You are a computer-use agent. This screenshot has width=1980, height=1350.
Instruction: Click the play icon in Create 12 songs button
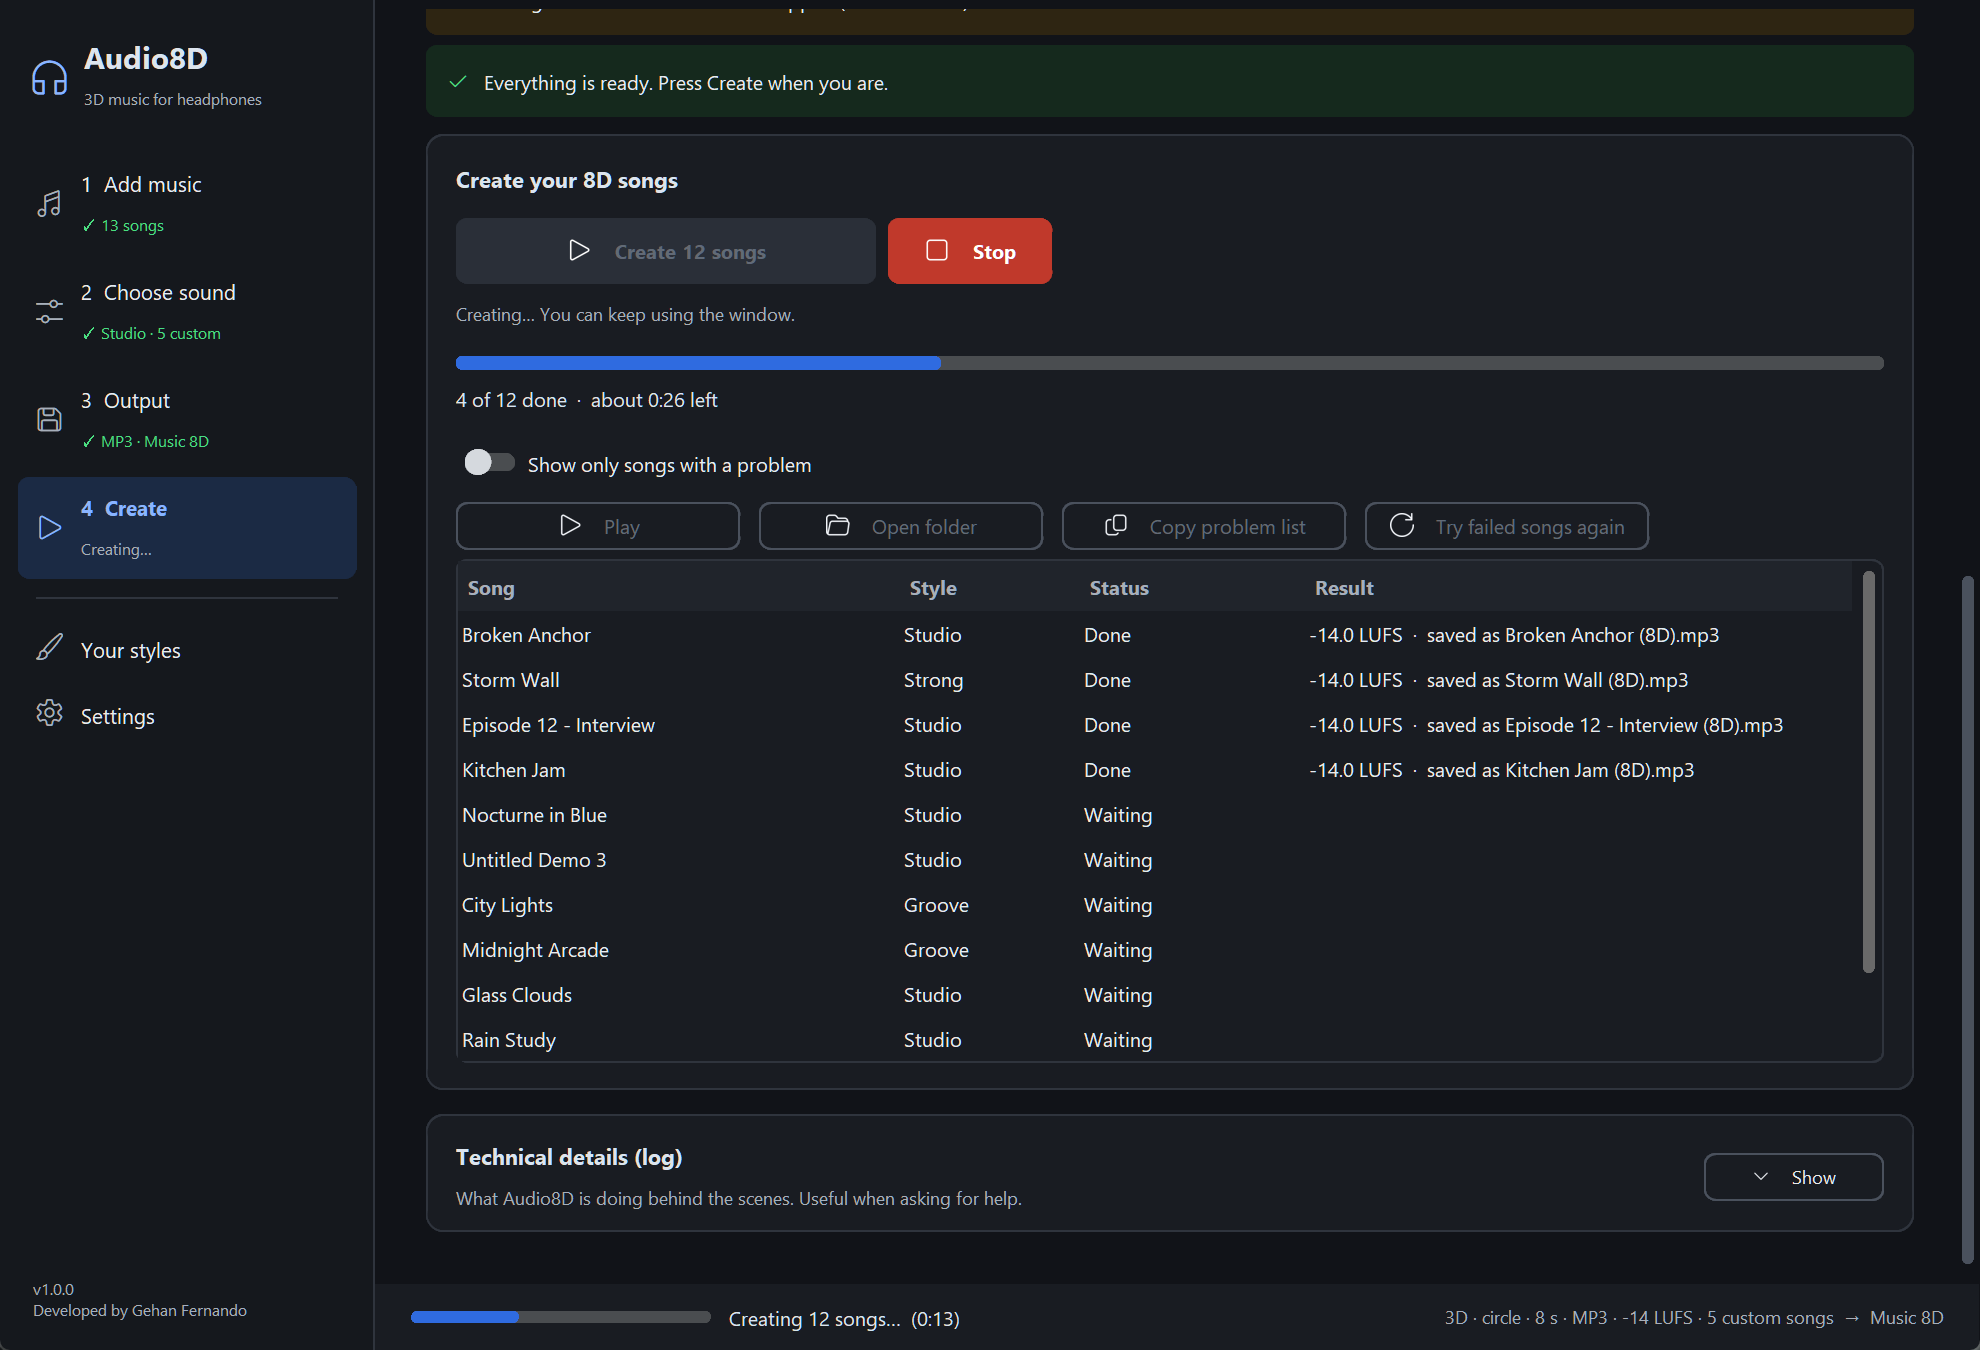pos(579,250)
